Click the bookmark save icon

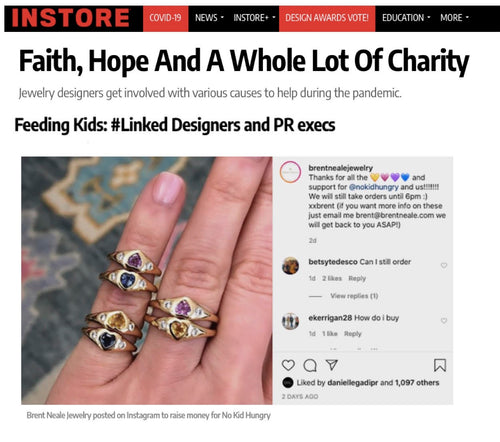pos(440,365)
